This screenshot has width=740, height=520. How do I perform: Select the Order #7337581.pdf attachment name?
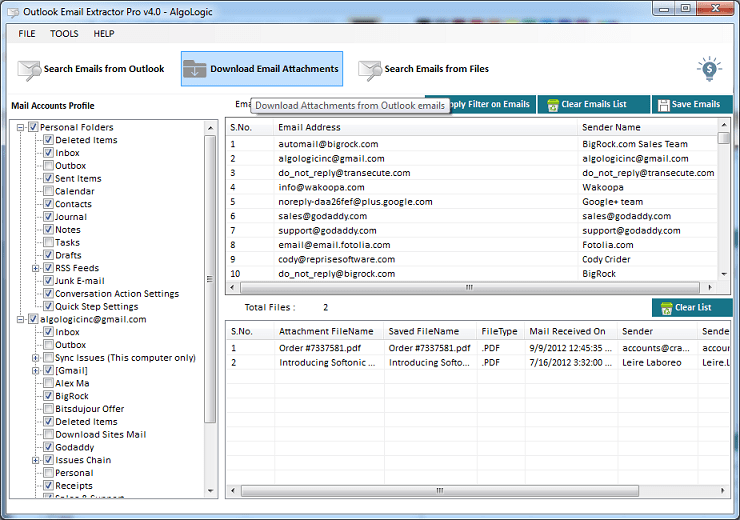(x=320, y=348)
